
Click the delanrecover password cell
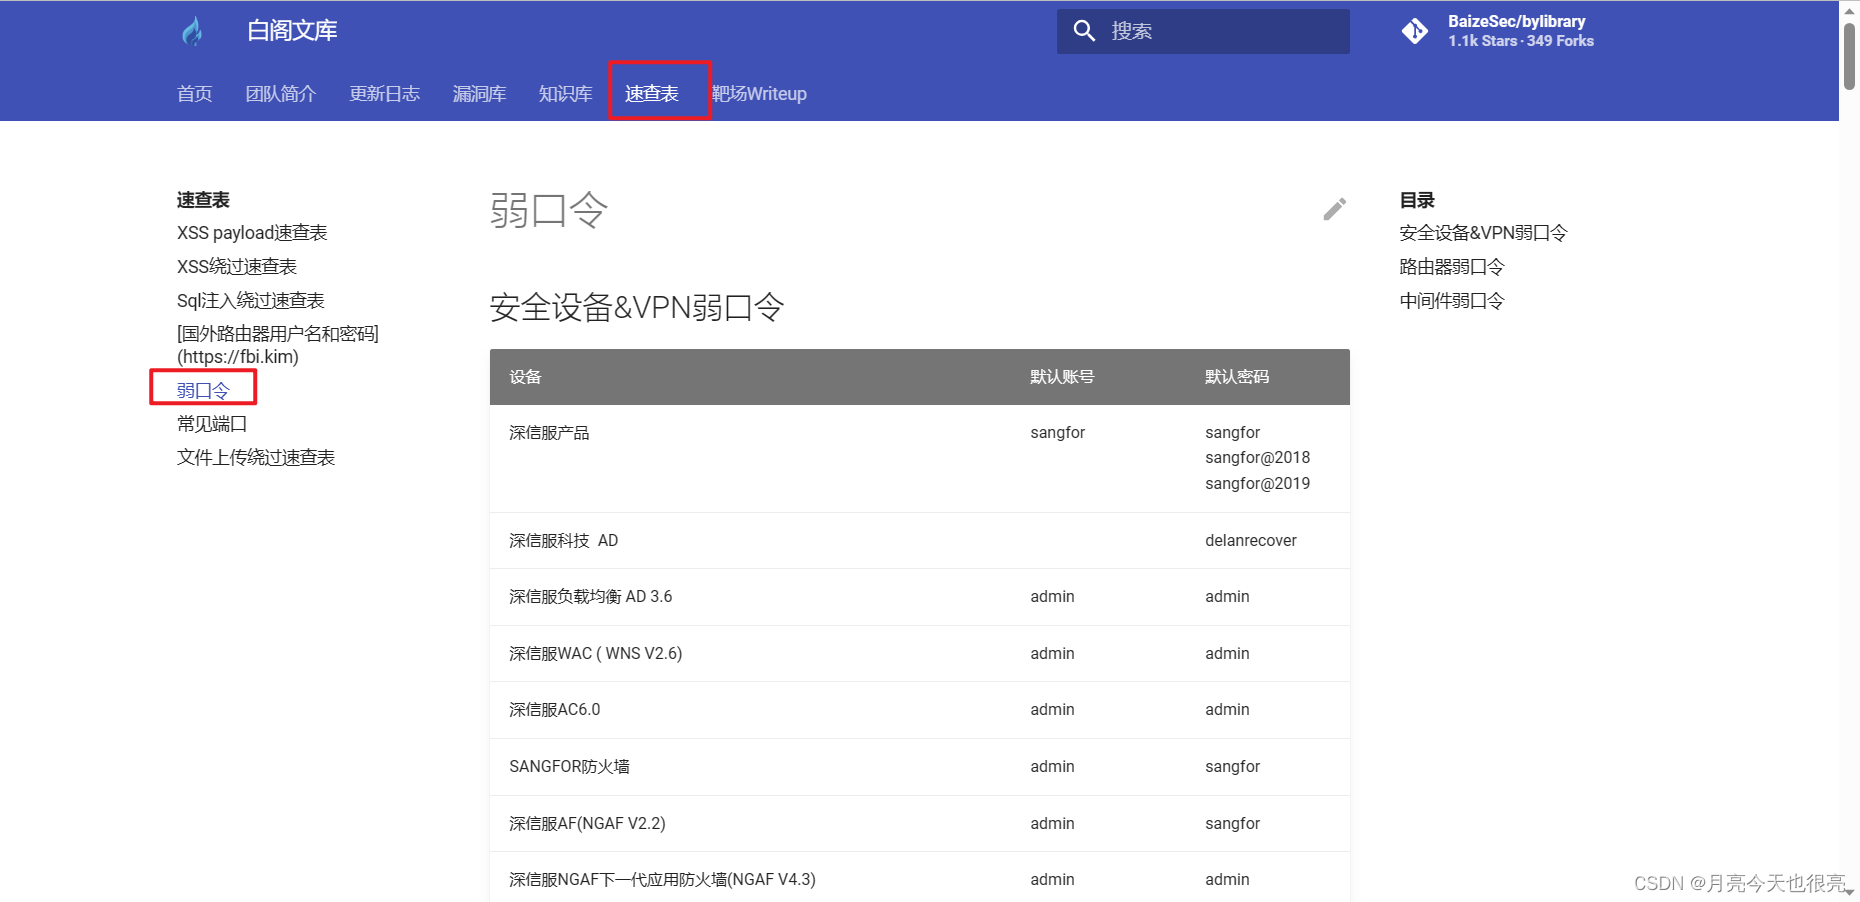[x=1251, y=541]
